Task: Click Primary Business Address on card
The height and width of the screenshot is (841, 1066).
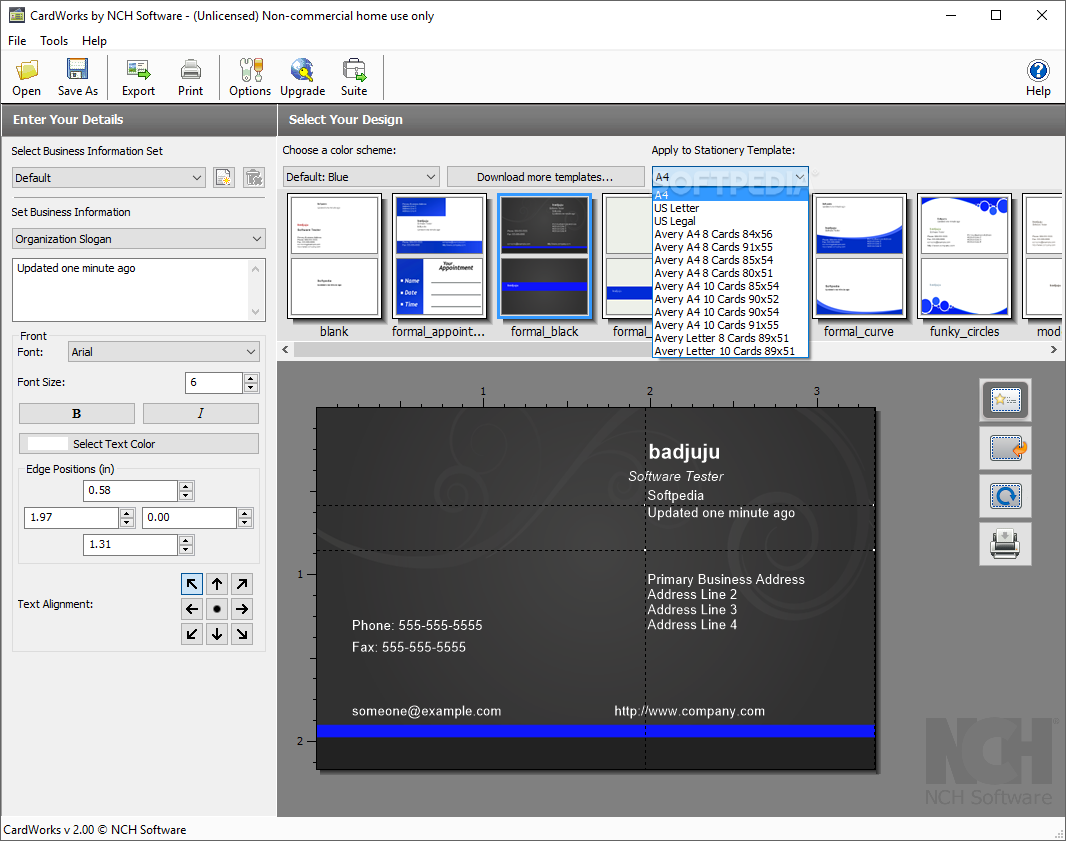Action: pyautogui.click(x=725, y=579)
